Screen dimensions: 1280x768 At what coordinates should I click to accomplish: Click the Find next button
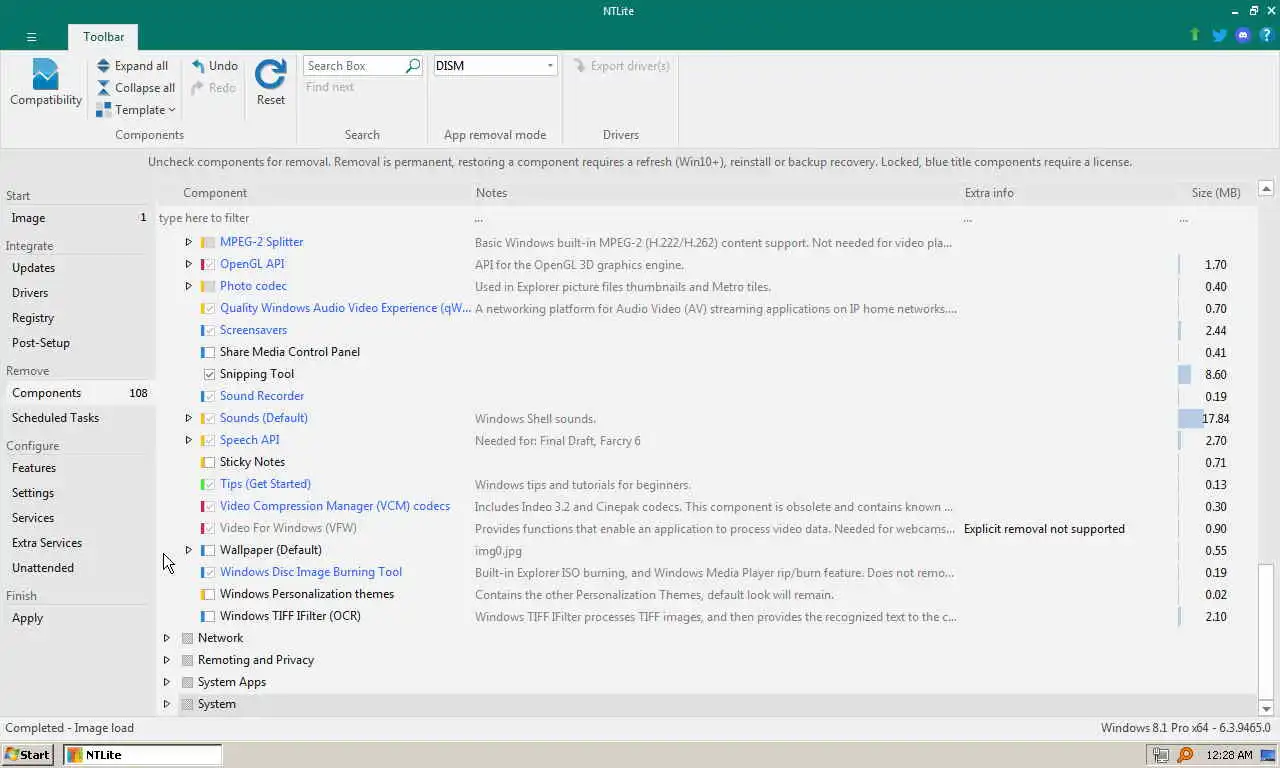(330, 87)
